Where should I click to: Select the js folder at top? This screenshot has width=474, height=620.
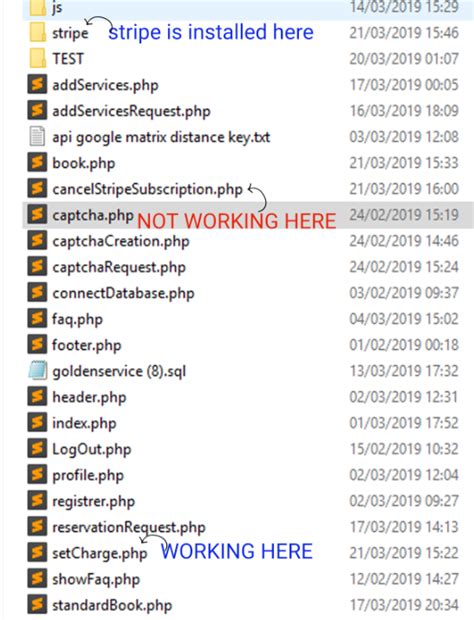click(57, 7)
